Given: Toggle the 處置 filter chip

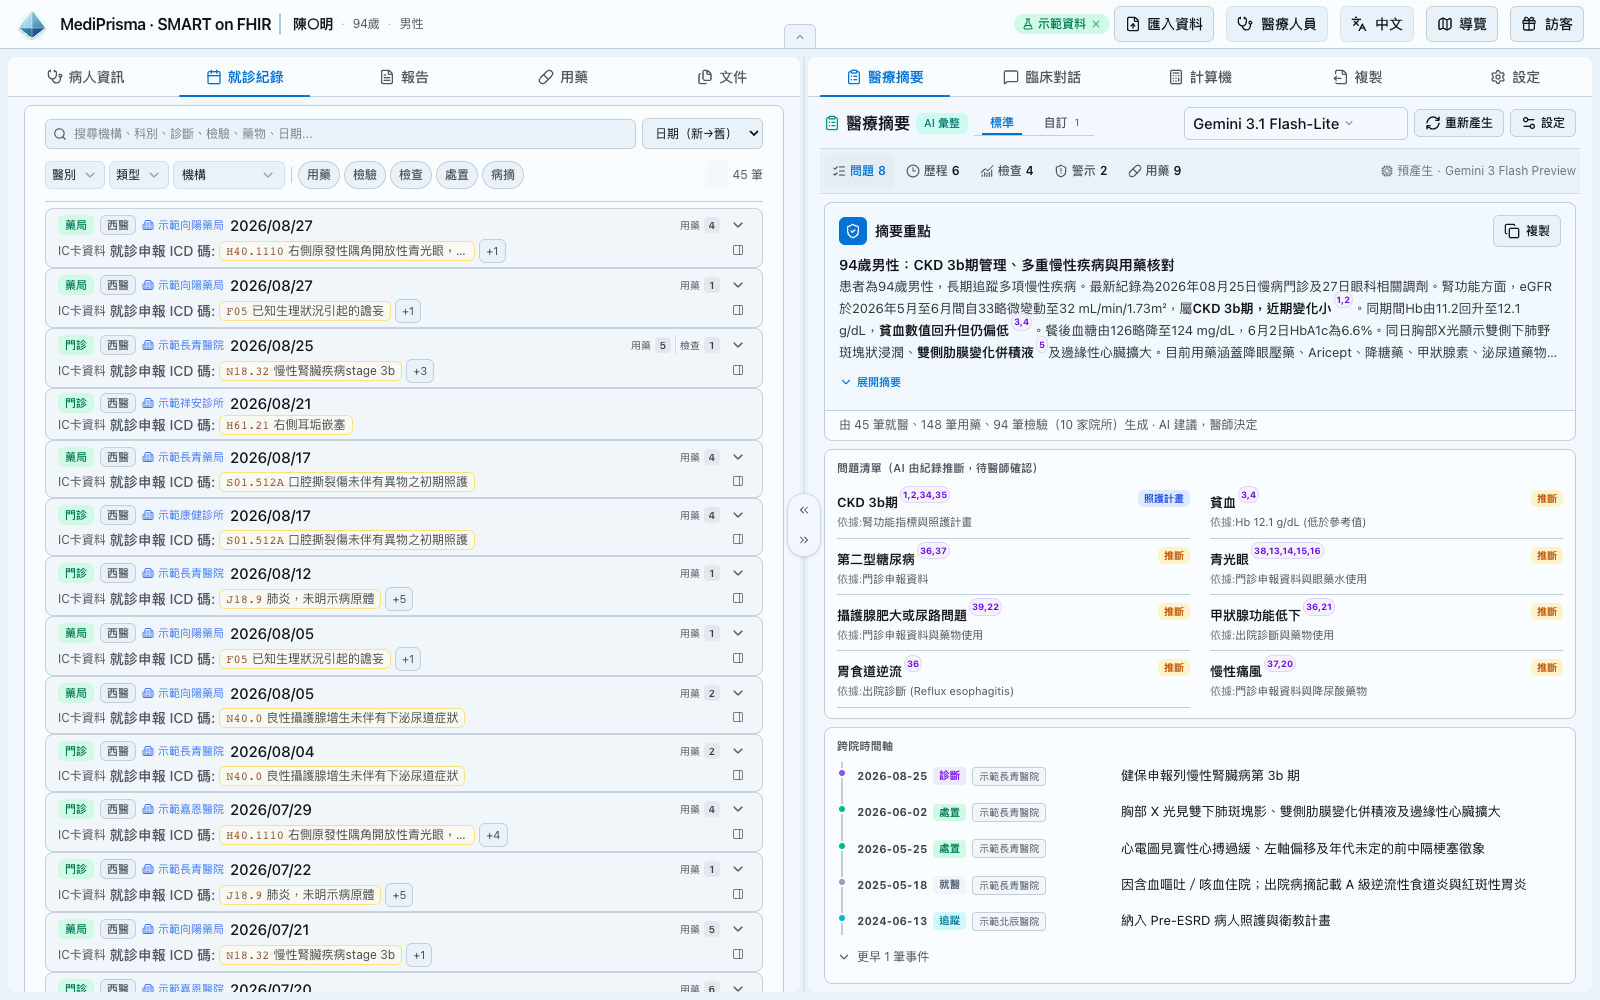Looking at the screenshot, I should (457, 175).
